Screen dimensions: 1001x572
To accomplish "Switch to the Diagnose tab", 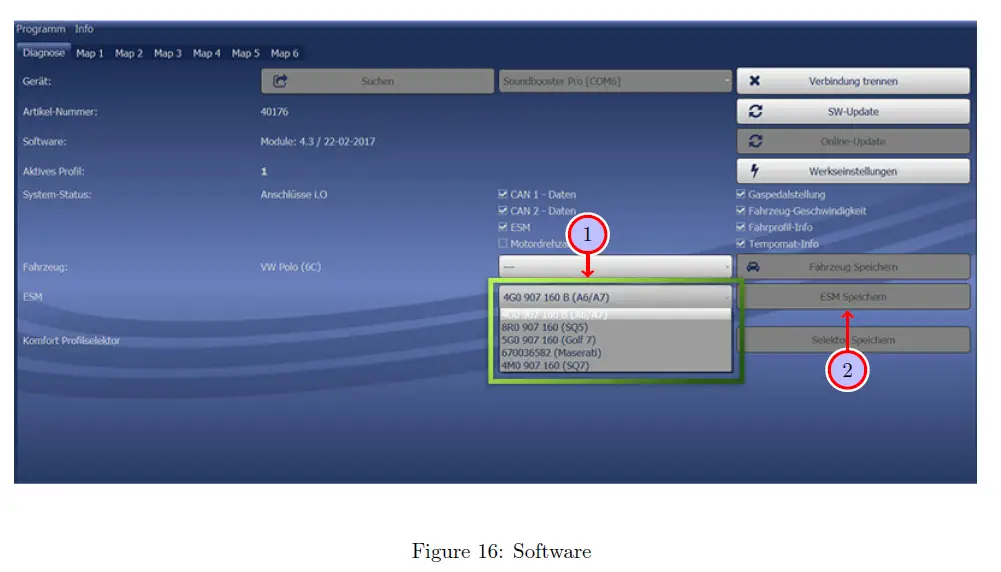I will tap(43, 53).
